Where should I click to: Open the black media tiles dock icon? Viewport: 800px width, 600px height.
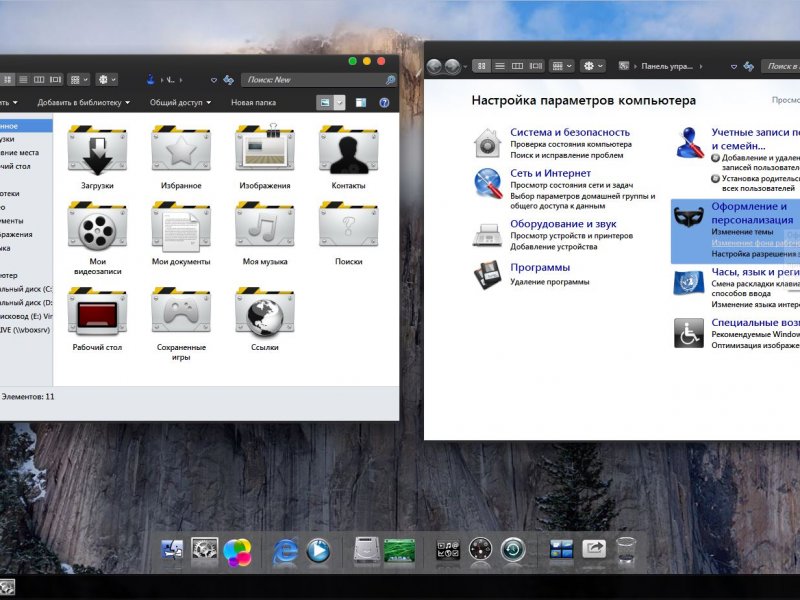448,551
